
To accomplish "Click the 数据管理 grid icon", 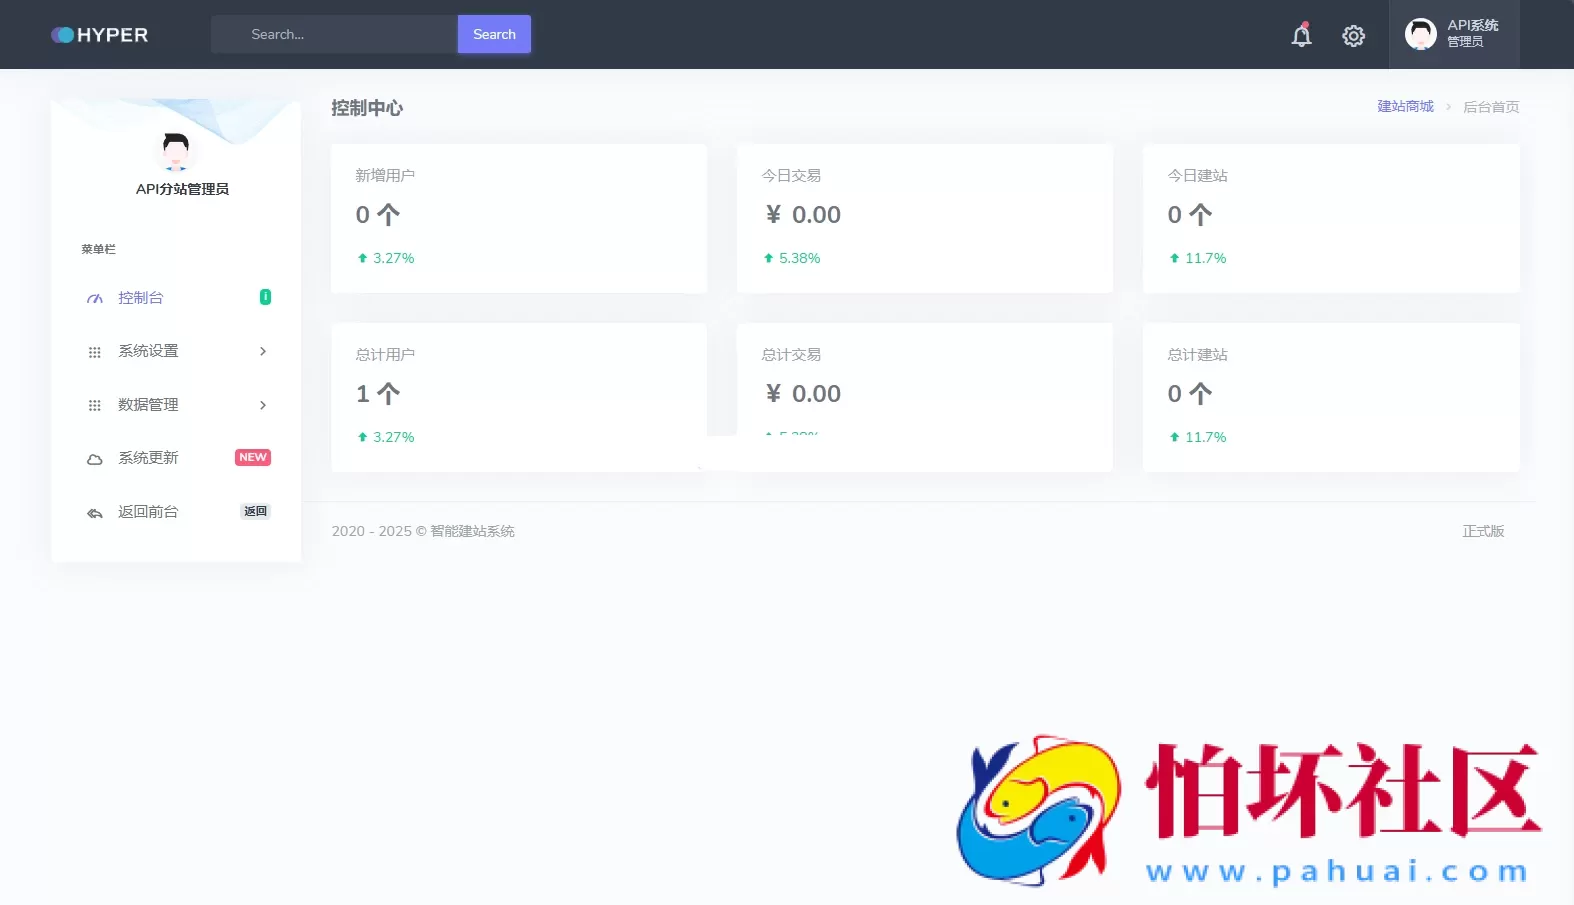I will [x=95, y=406].
